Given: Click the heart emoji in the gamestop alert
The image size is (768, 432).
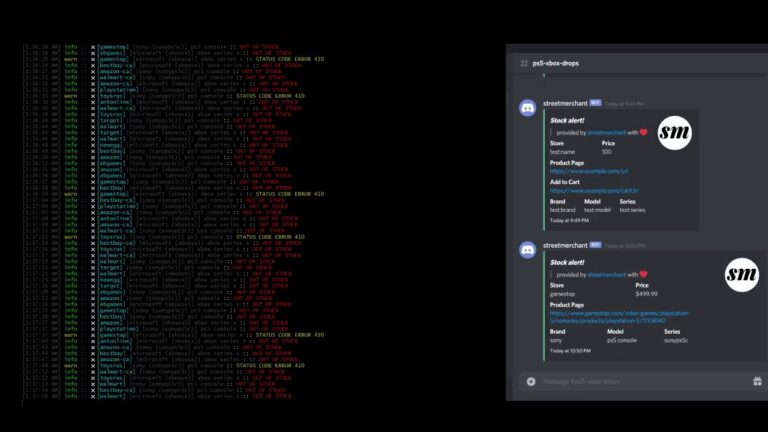Looking at the screenshot, I should pos(644,274).
